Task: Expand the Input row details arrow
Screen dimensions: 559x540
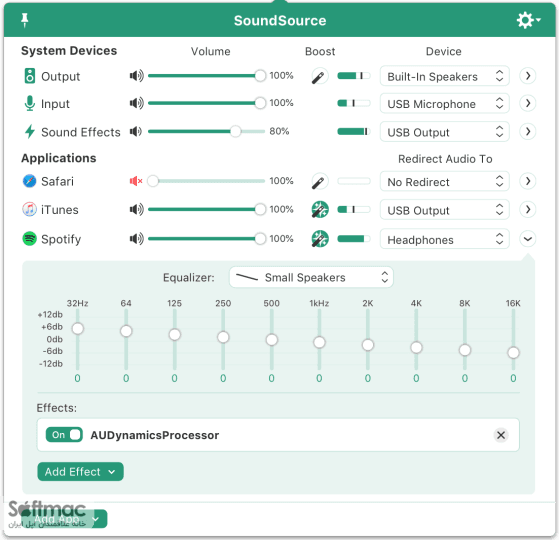Action: click(528, 103)
